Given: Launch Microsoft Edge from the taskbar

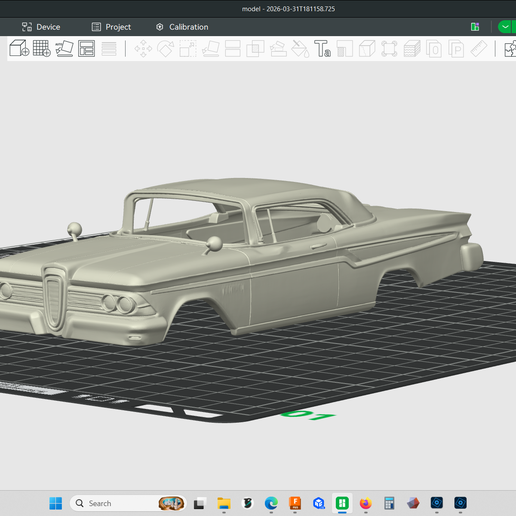Looking at the screenshot, I should point(271,503).
